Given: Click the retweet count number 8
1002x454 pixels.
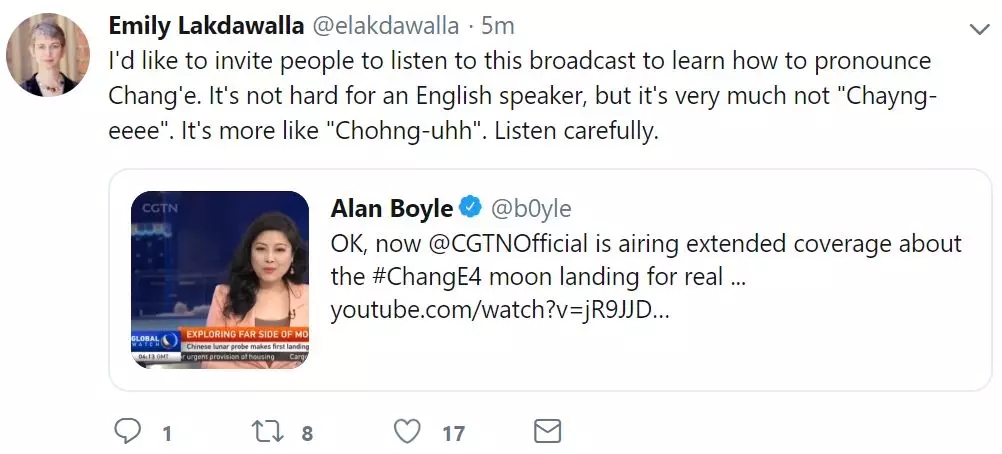Looking at the screenshot, I should [x=307, y=433].
